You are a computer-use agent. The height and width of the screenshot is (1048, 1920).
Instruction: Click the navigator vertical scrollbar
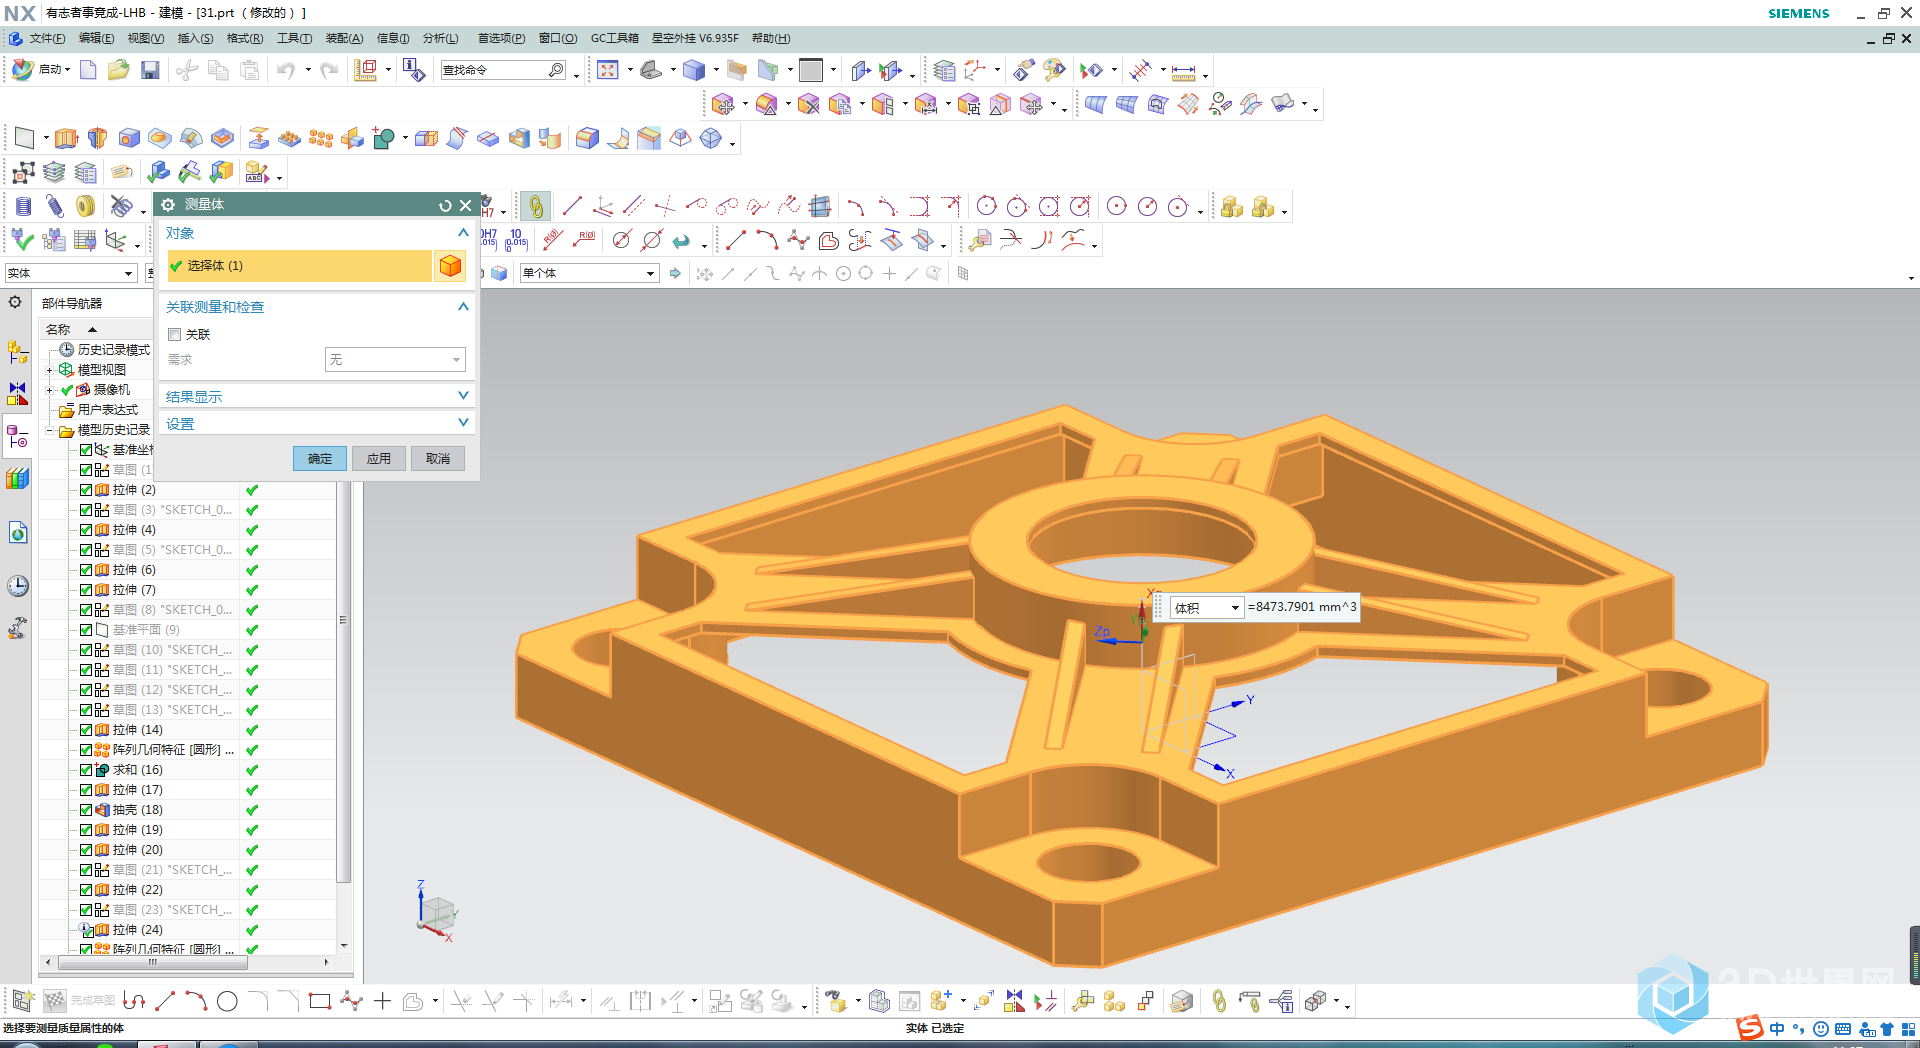point(343,680)
